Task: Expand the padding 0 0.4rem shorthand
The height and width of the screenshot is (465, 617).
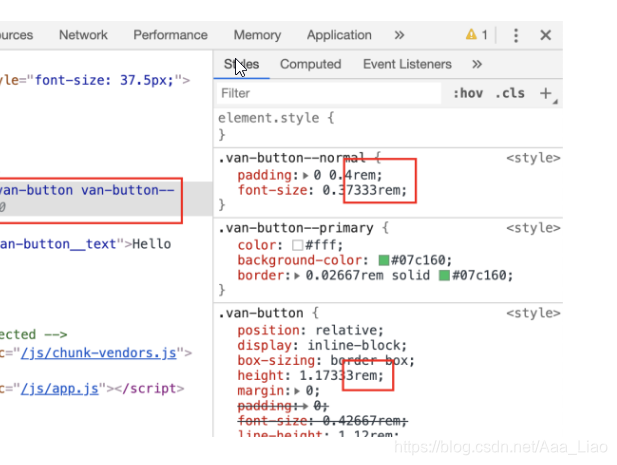Action: [305, 175]
